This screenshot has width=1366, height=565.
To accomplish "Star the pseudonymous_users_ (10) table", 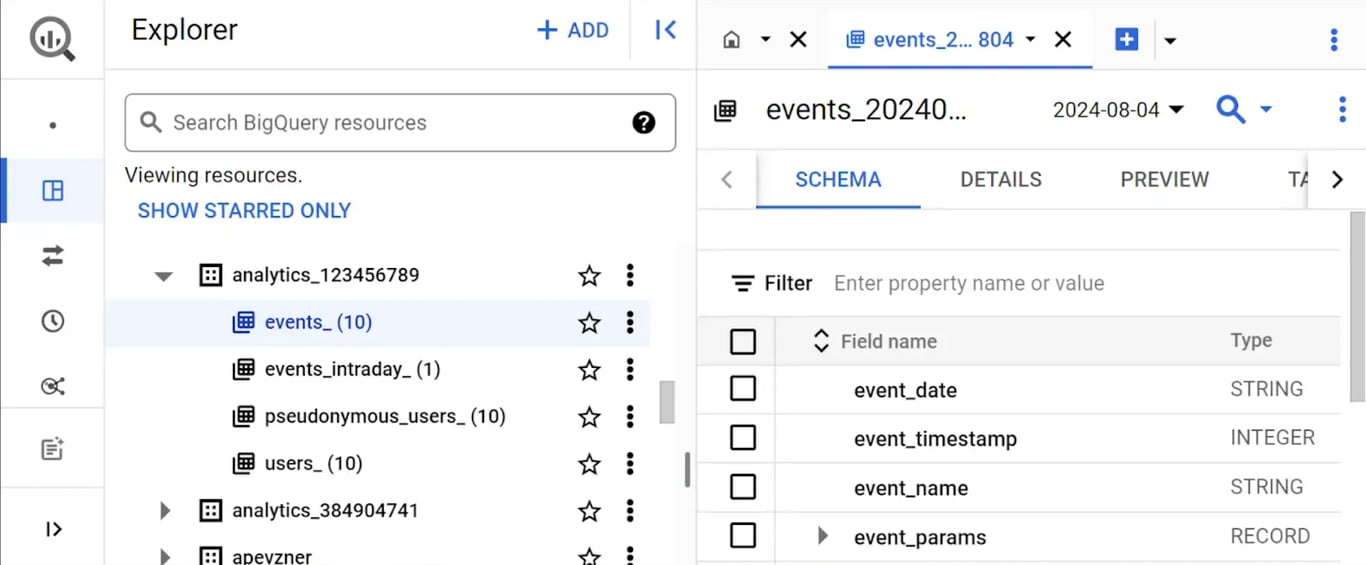I will [x=590, y=416].
